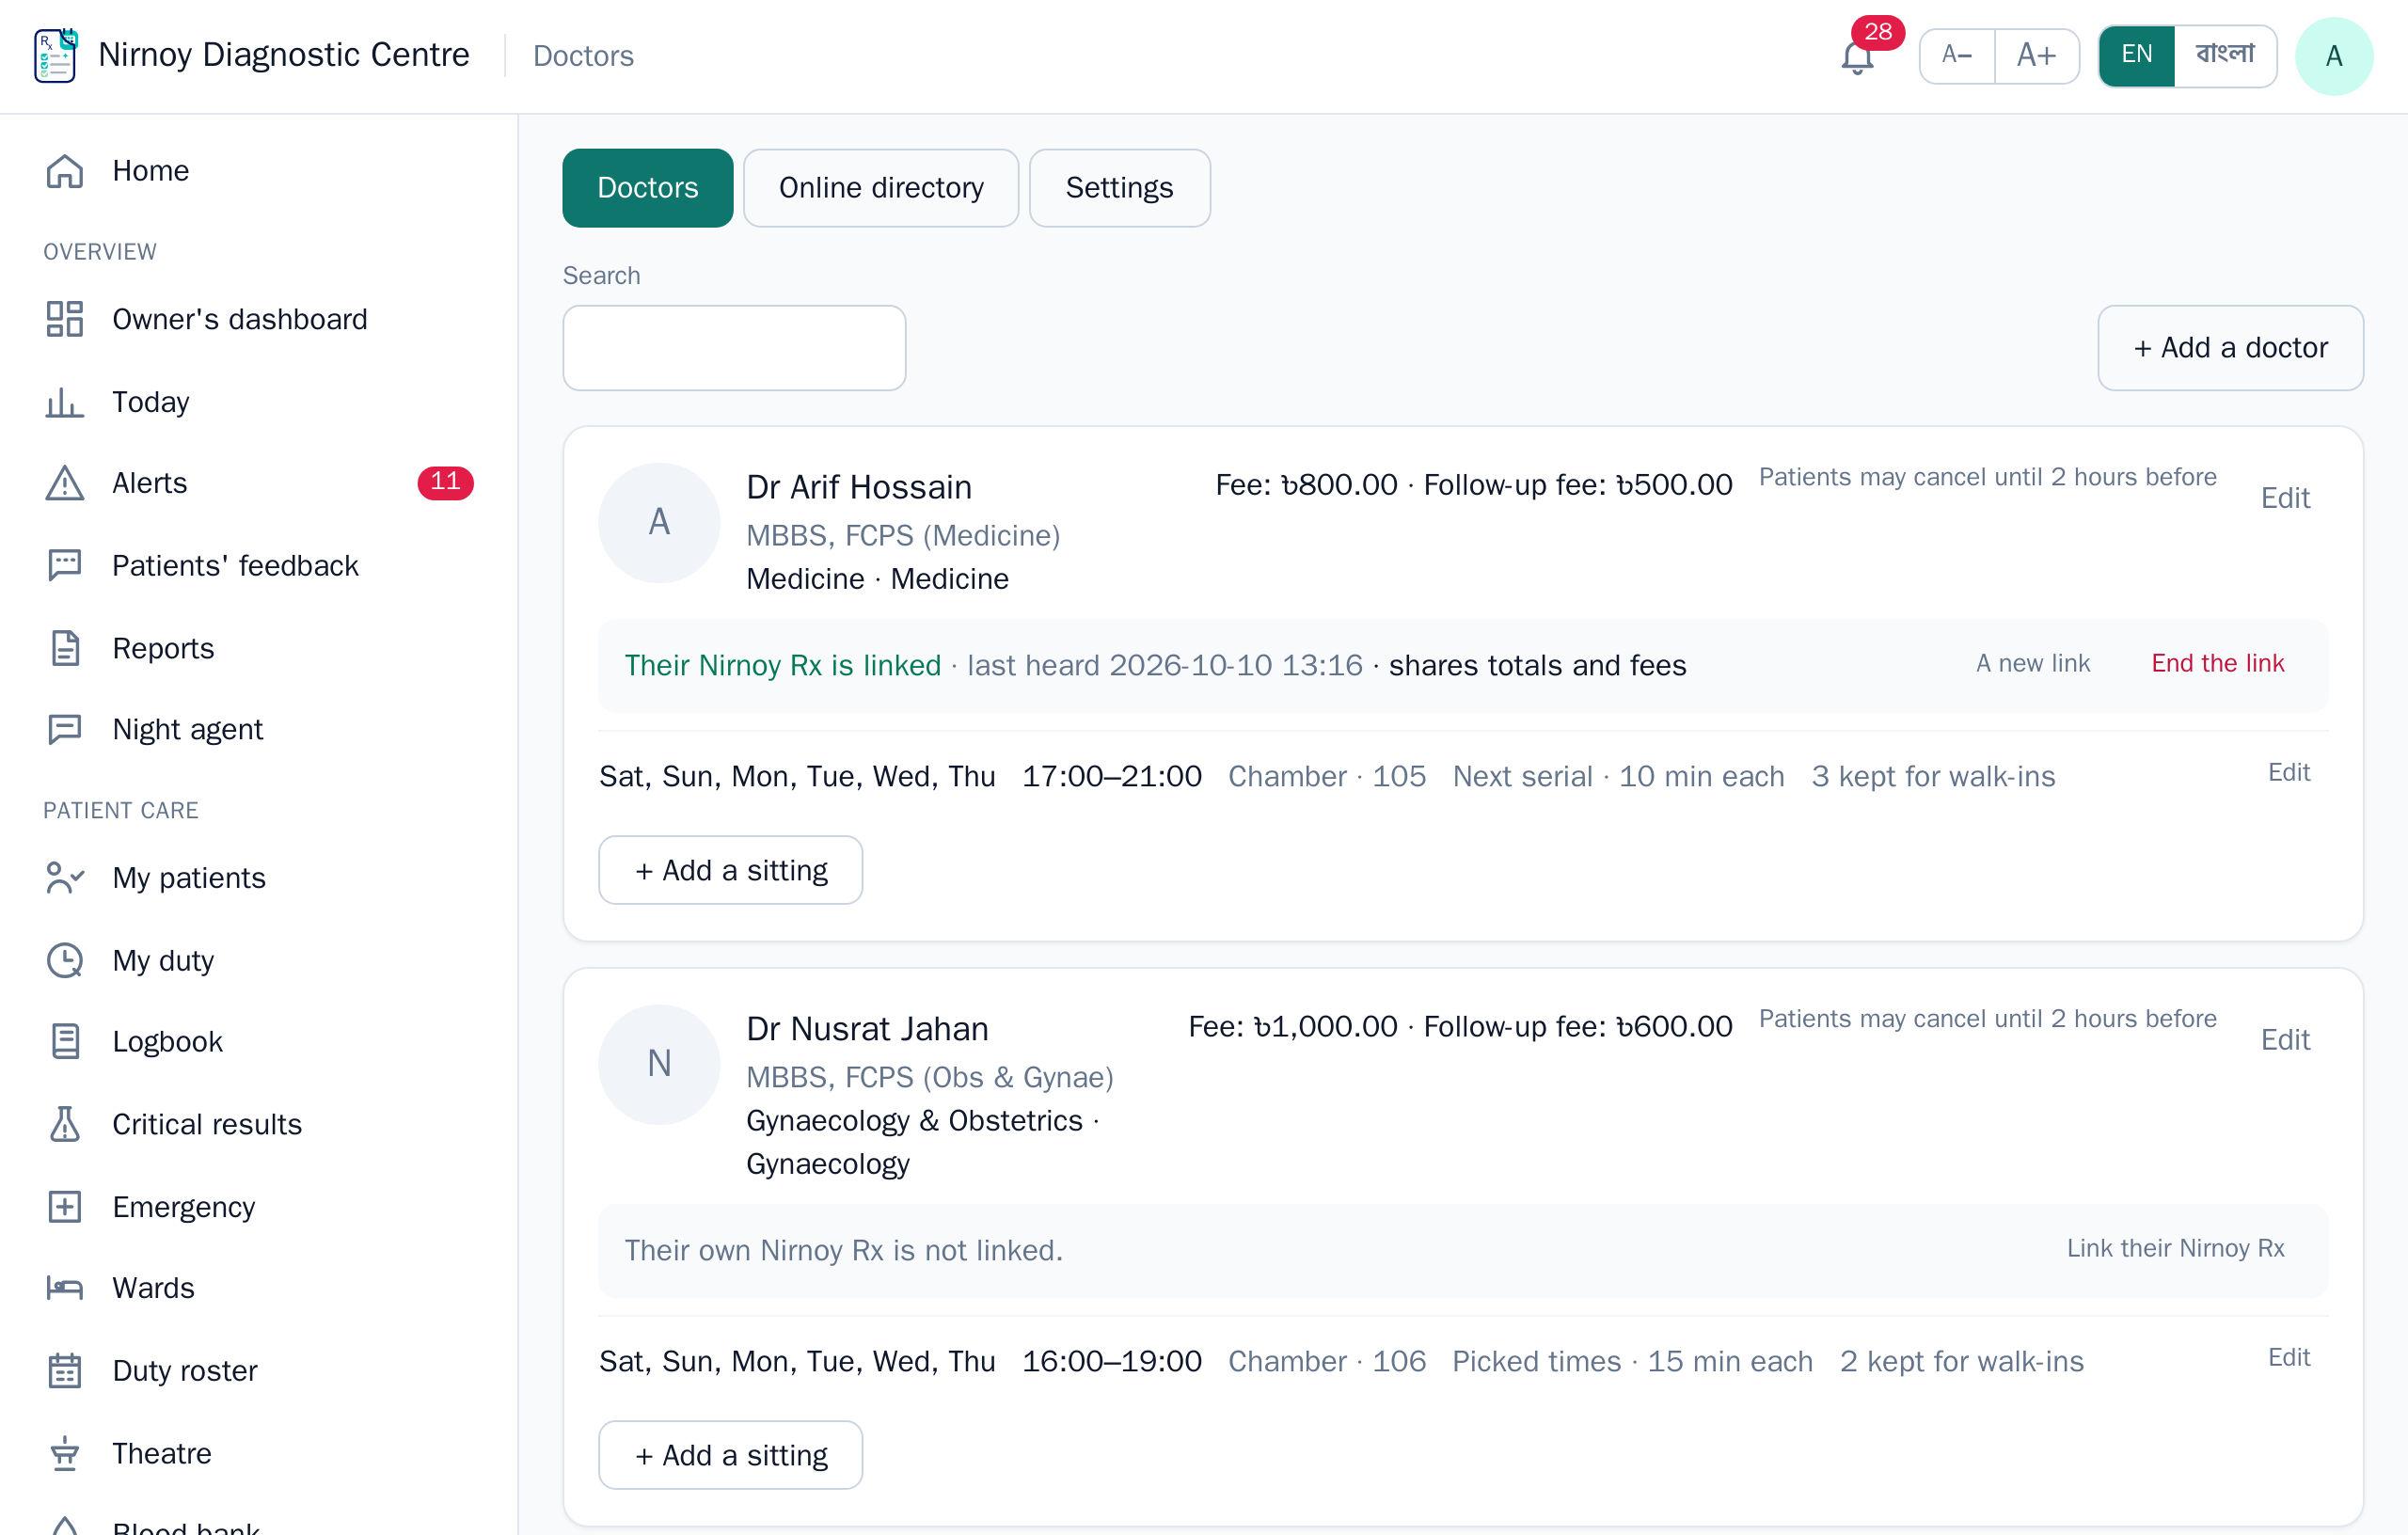Open the Emergency plus-box icon
The width and height of the screenshot is (2408, 1535).
pyautogui.click(x=65, y=1207)
